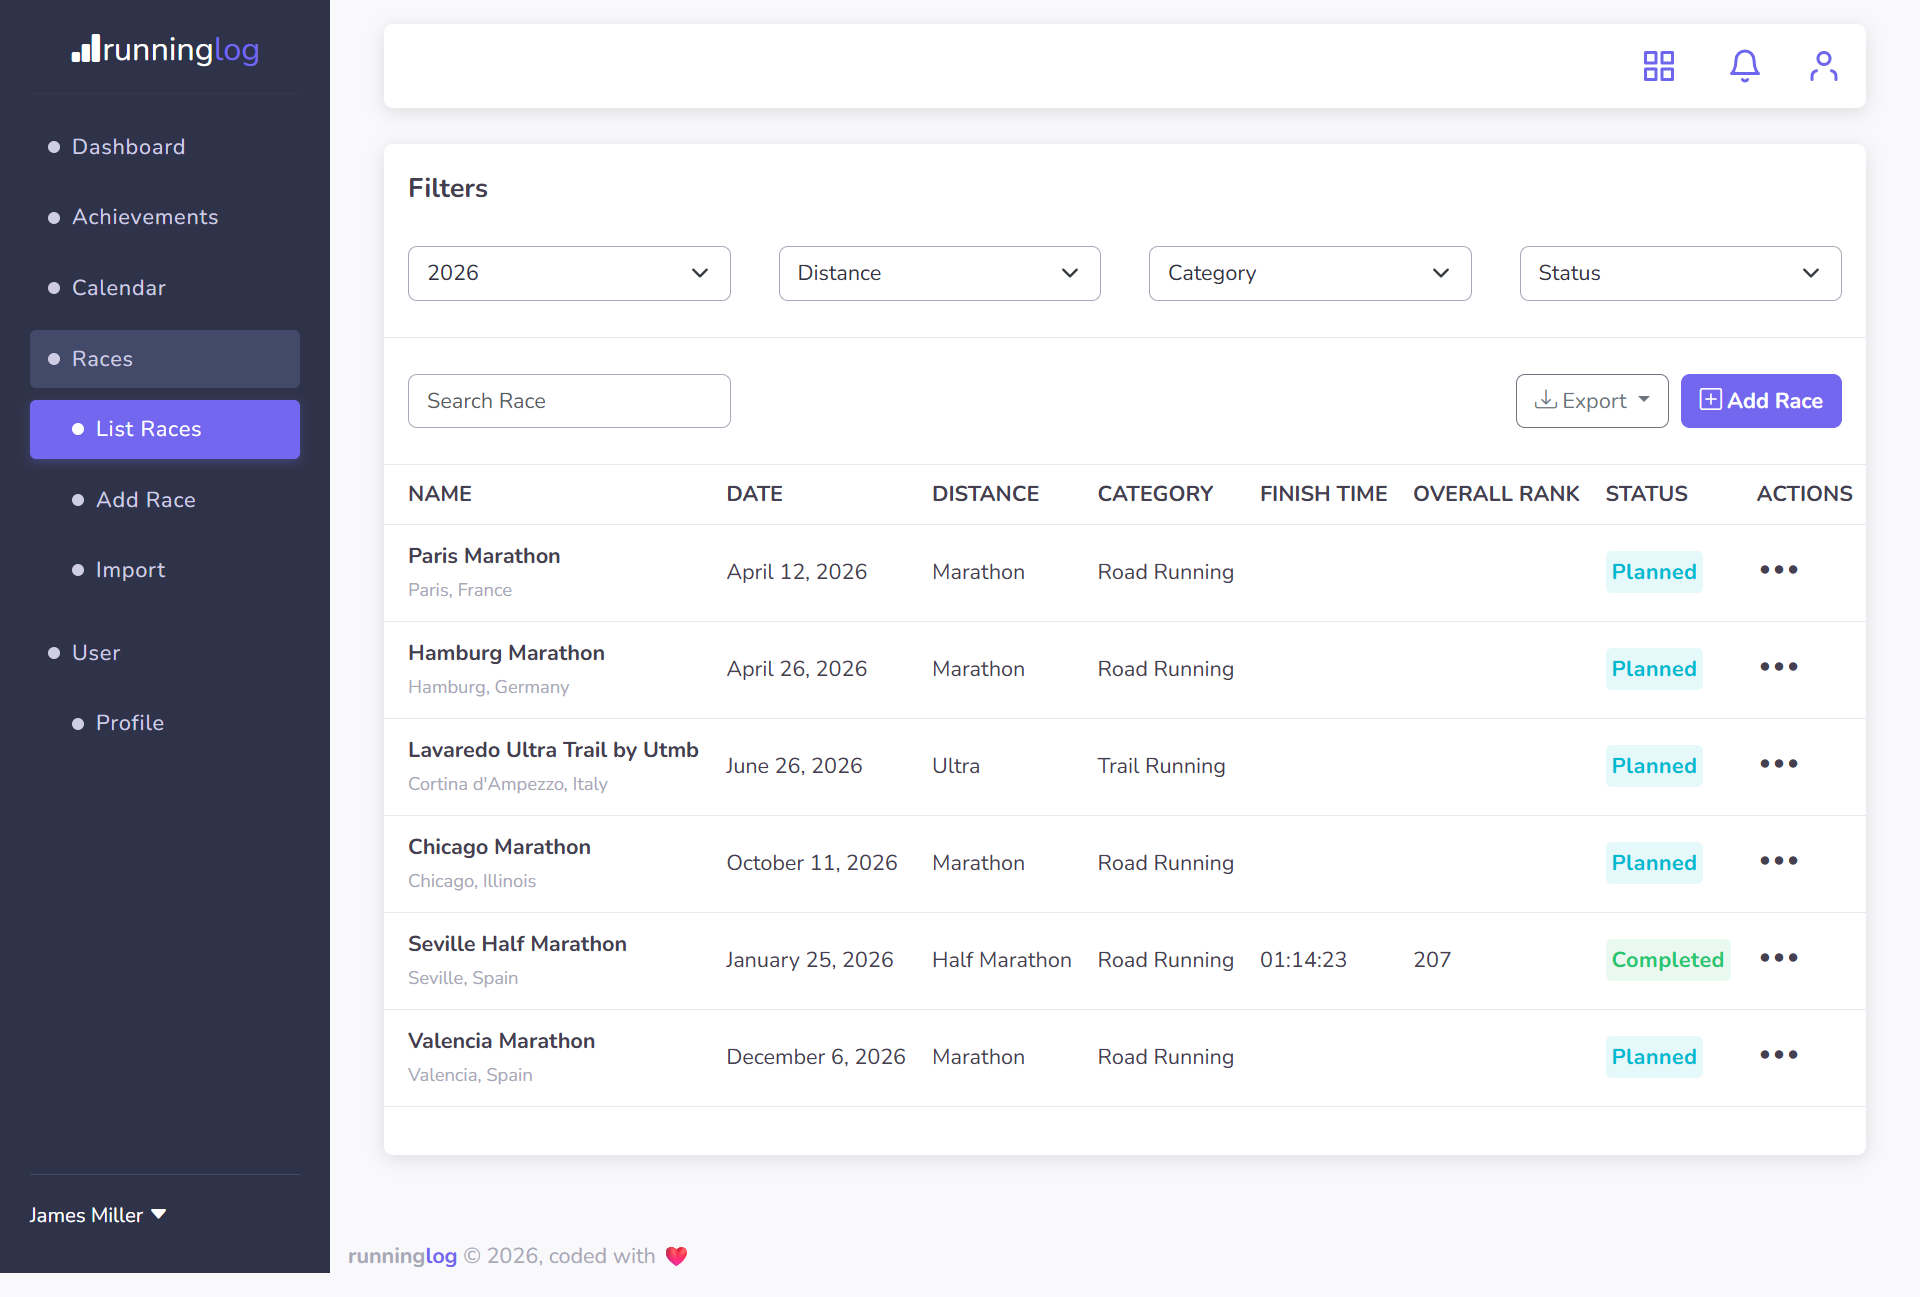
Task: Click the heart icon in the footer
Action: 676,1256
